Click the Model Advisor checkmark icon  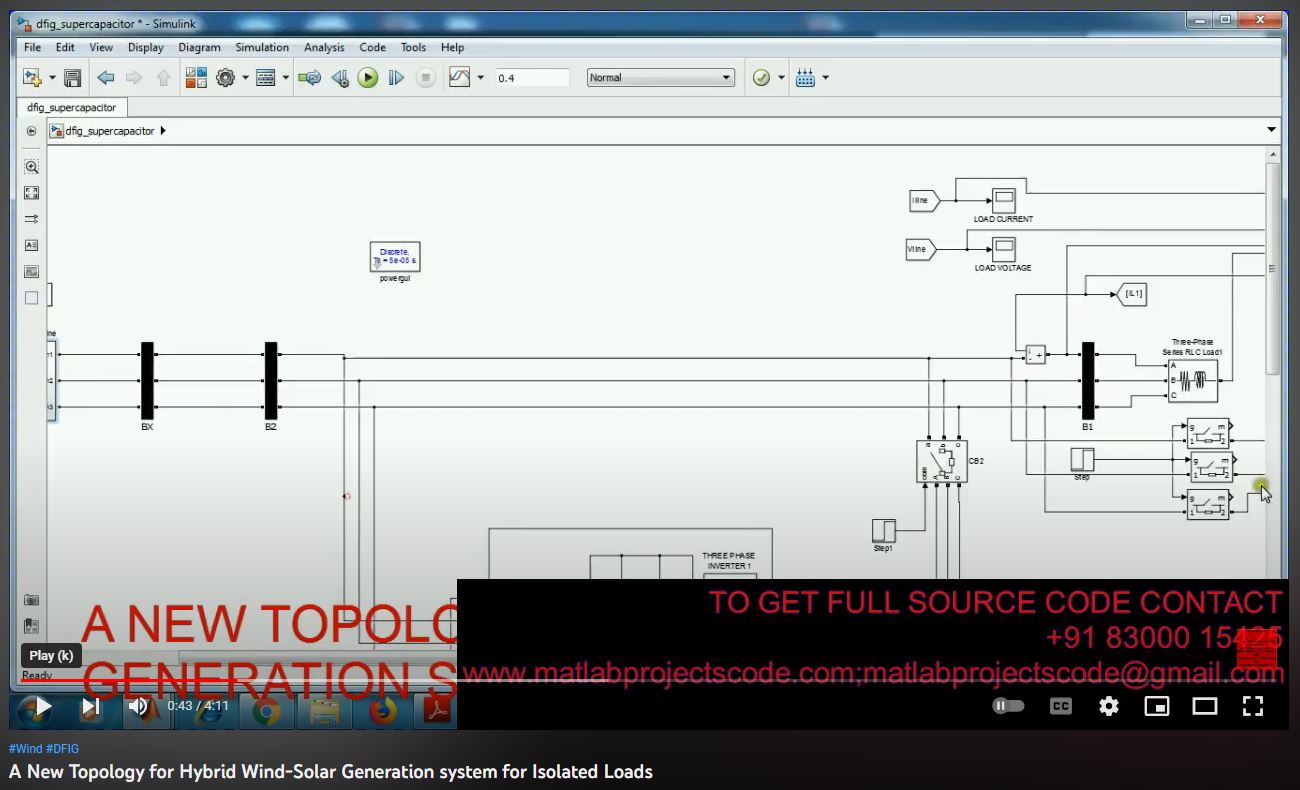point(762,78)
